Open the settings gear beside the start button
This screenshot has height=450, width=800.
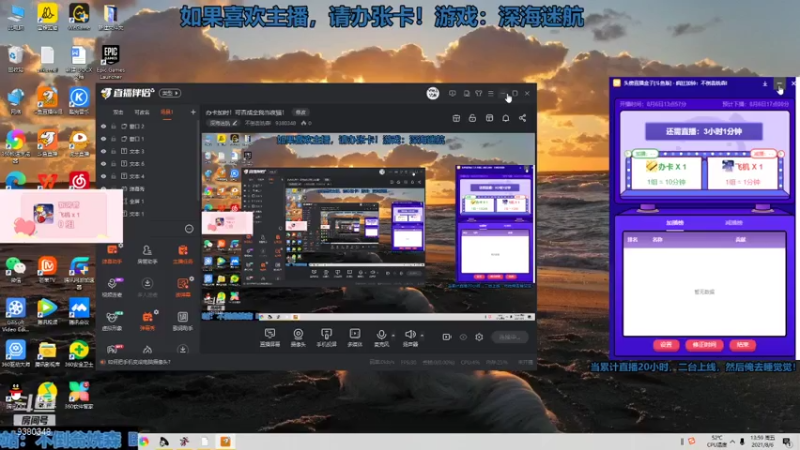click(x=479, y=337)
